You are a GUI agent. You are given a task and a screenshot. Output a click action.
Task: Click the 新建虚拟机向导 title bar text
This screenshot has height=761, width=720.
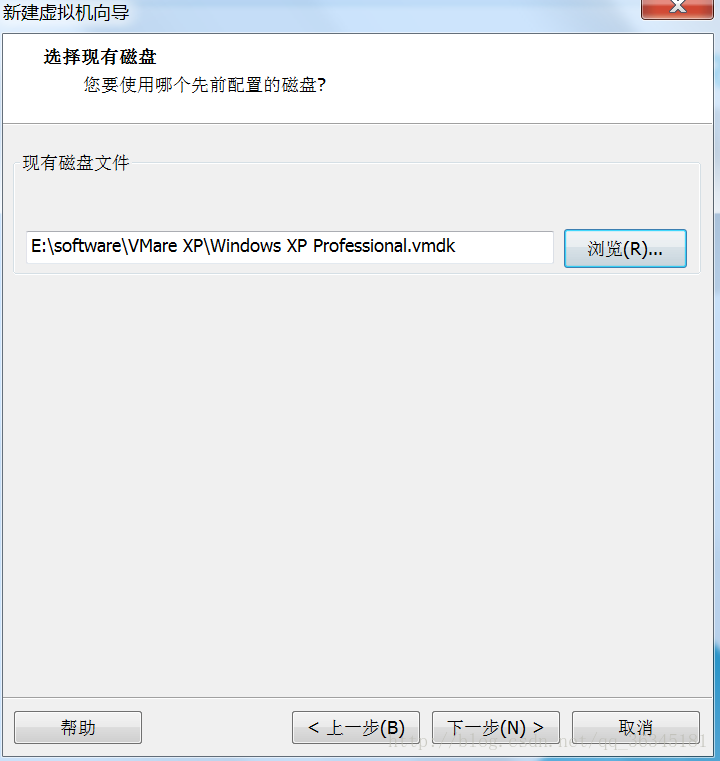point(66,12)
